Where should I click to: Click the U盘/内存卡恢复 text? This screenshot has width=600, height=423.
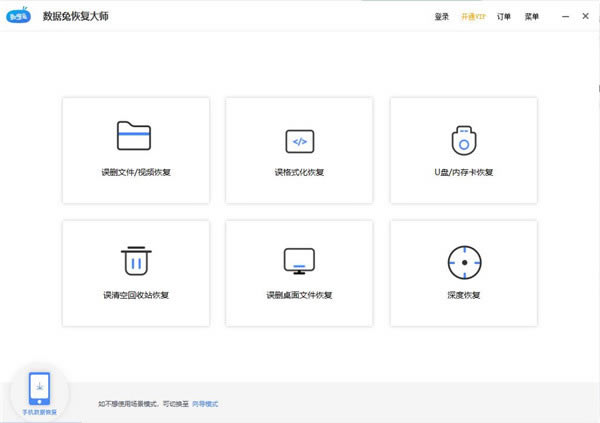[463, 172]
